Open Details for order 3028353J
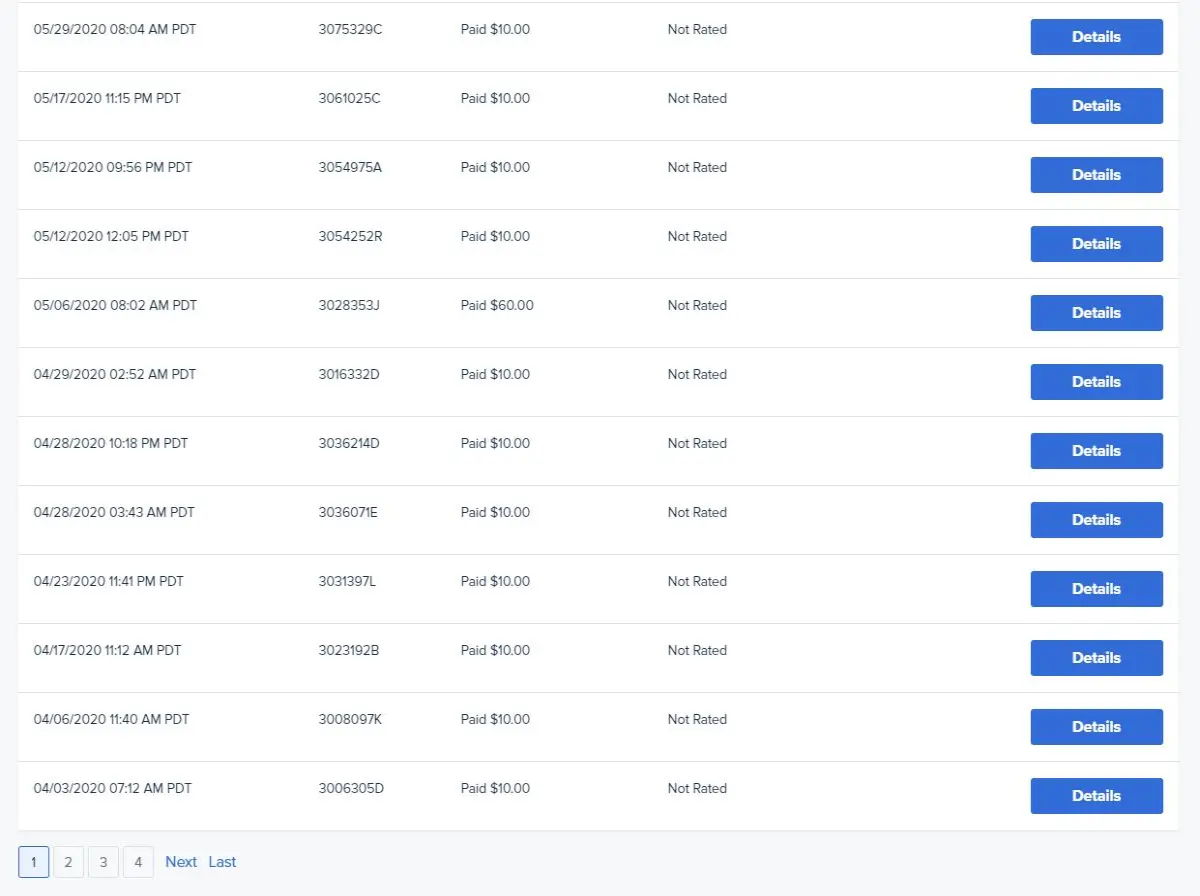Image resolution: width=1200 pixels, height=896 pixels. 1096,313
